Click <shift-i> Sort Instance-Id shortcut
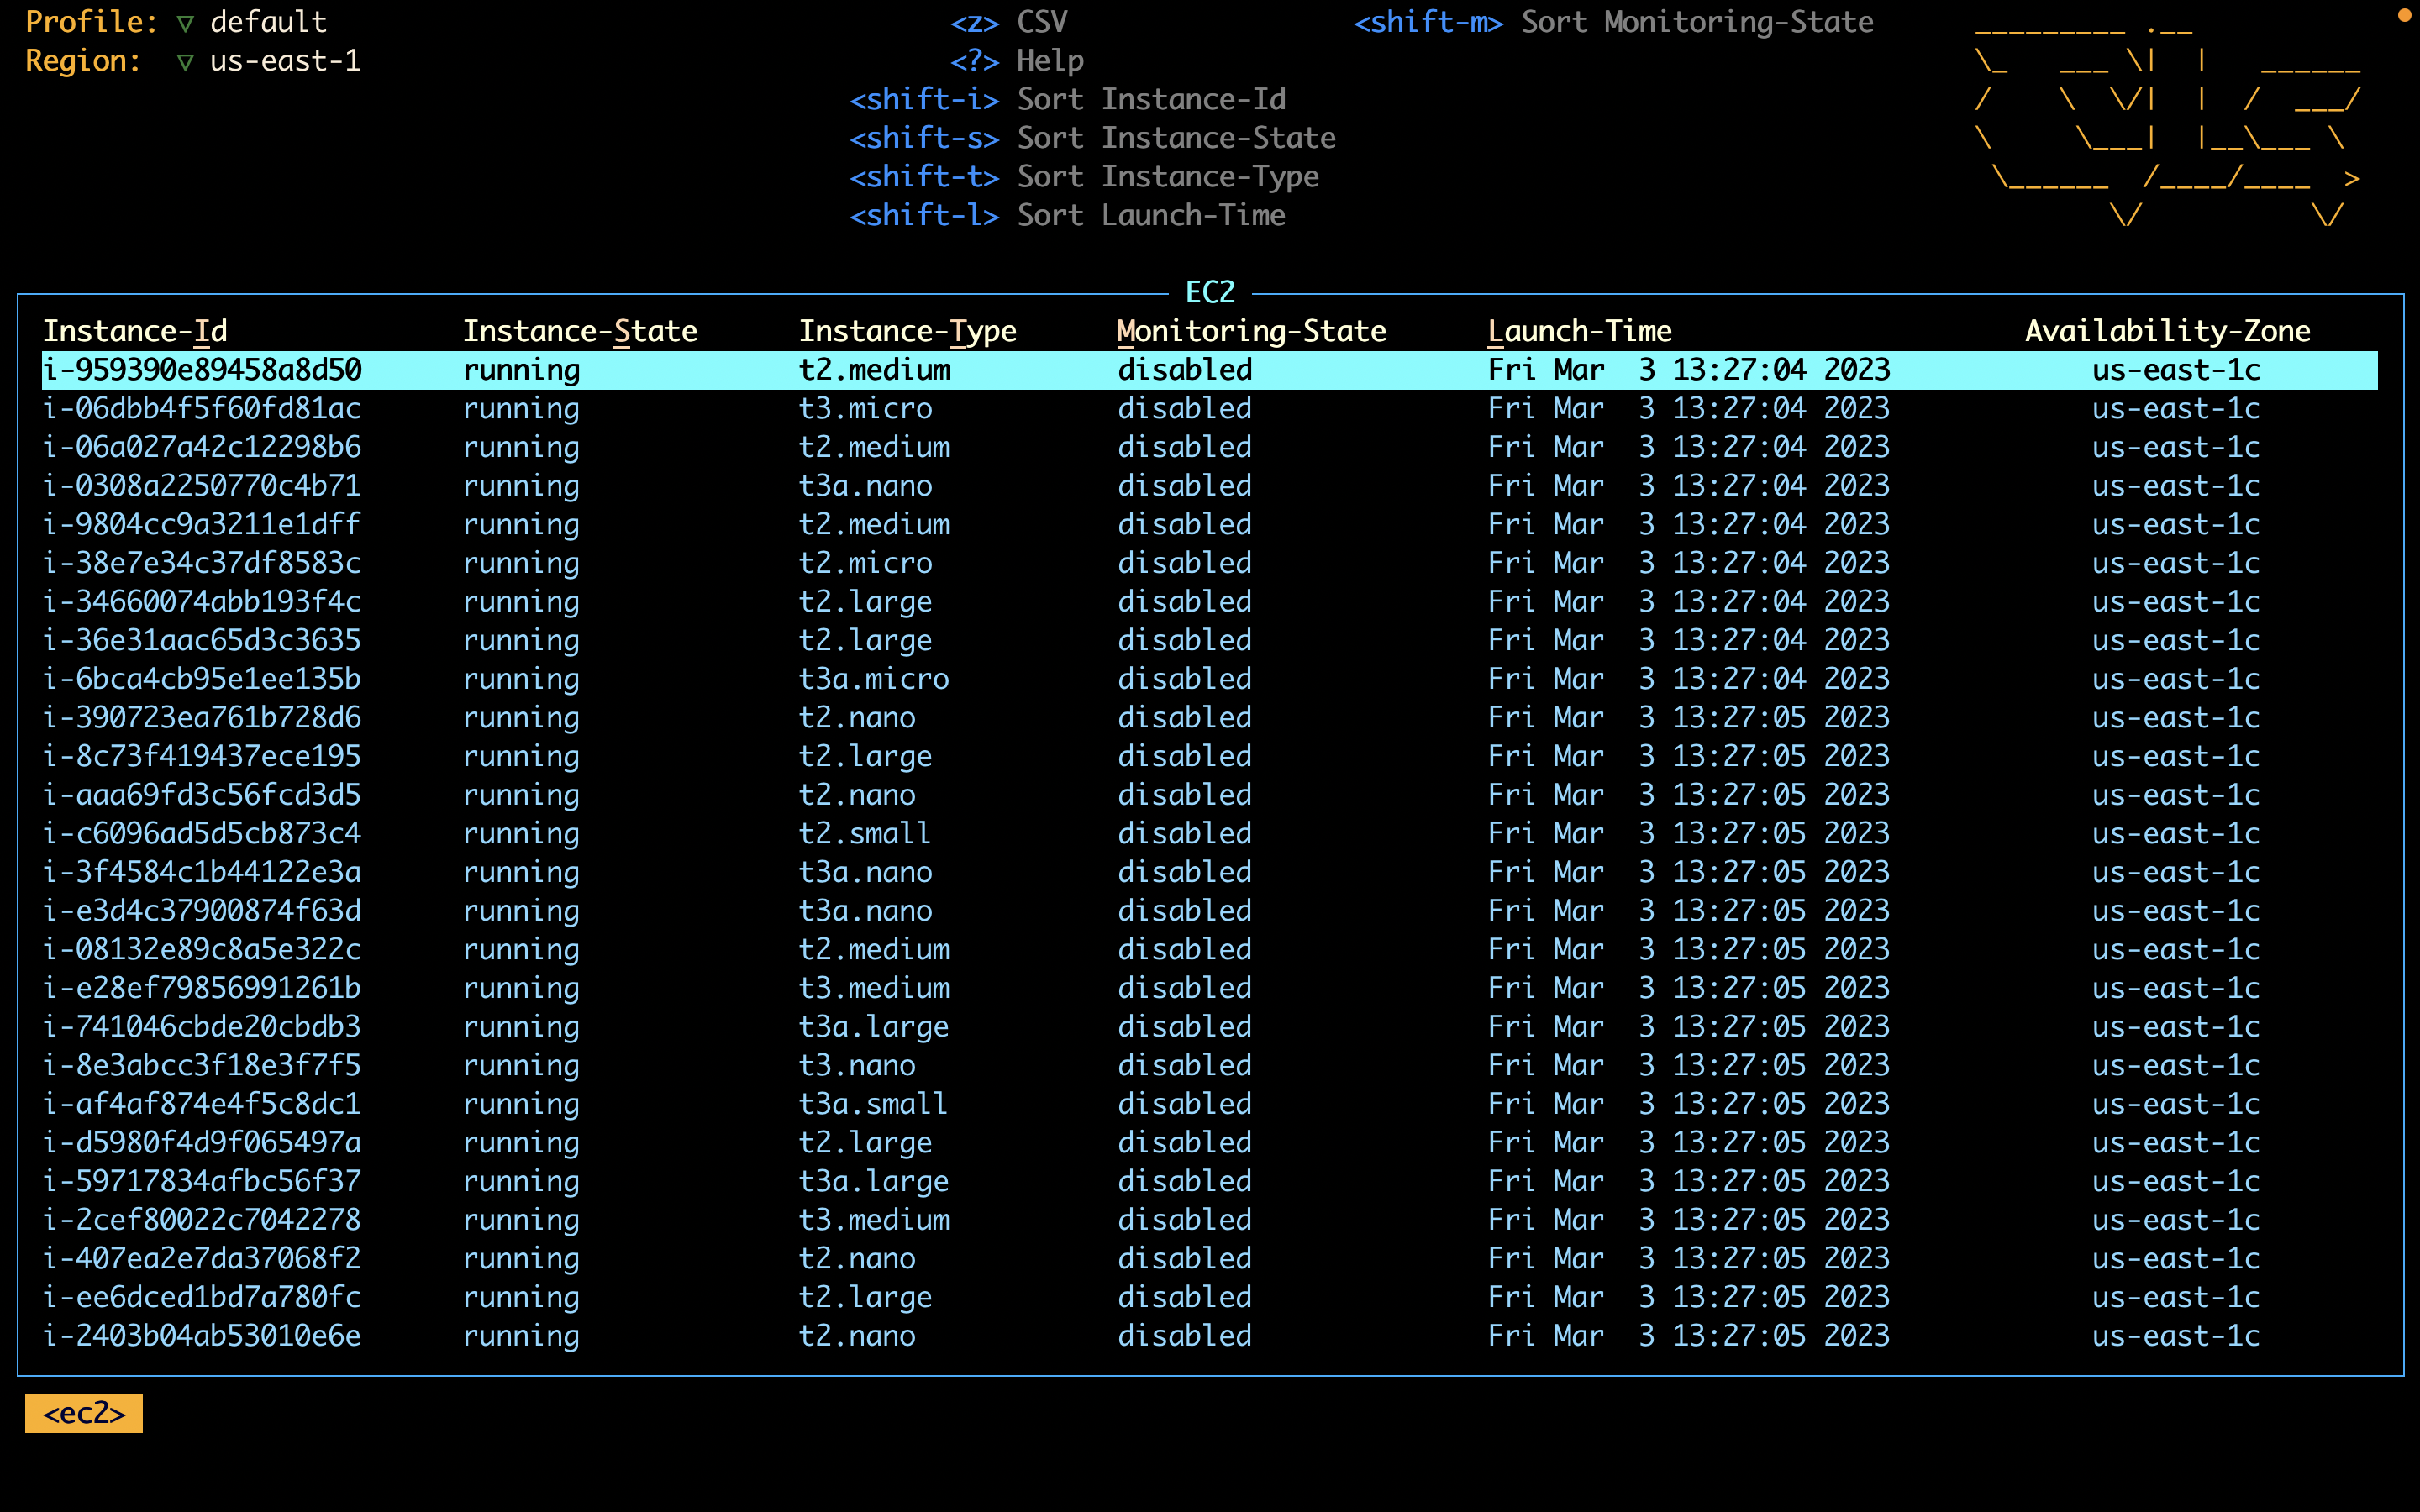The width and height of the screenshot is (2420, 1512). coord(1067,99)
